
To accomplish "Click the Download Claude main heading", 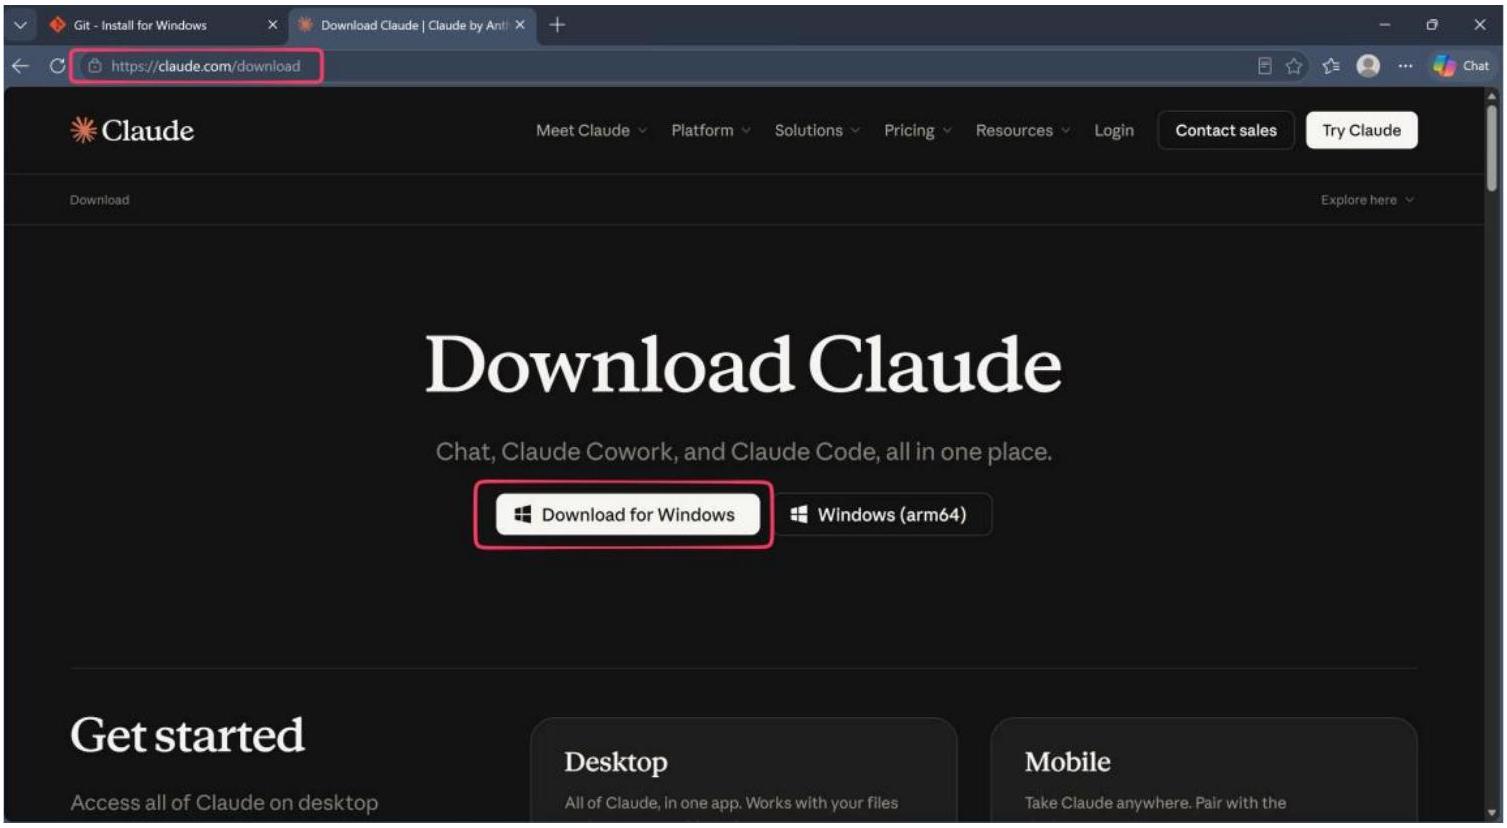I will pos(743,364).
